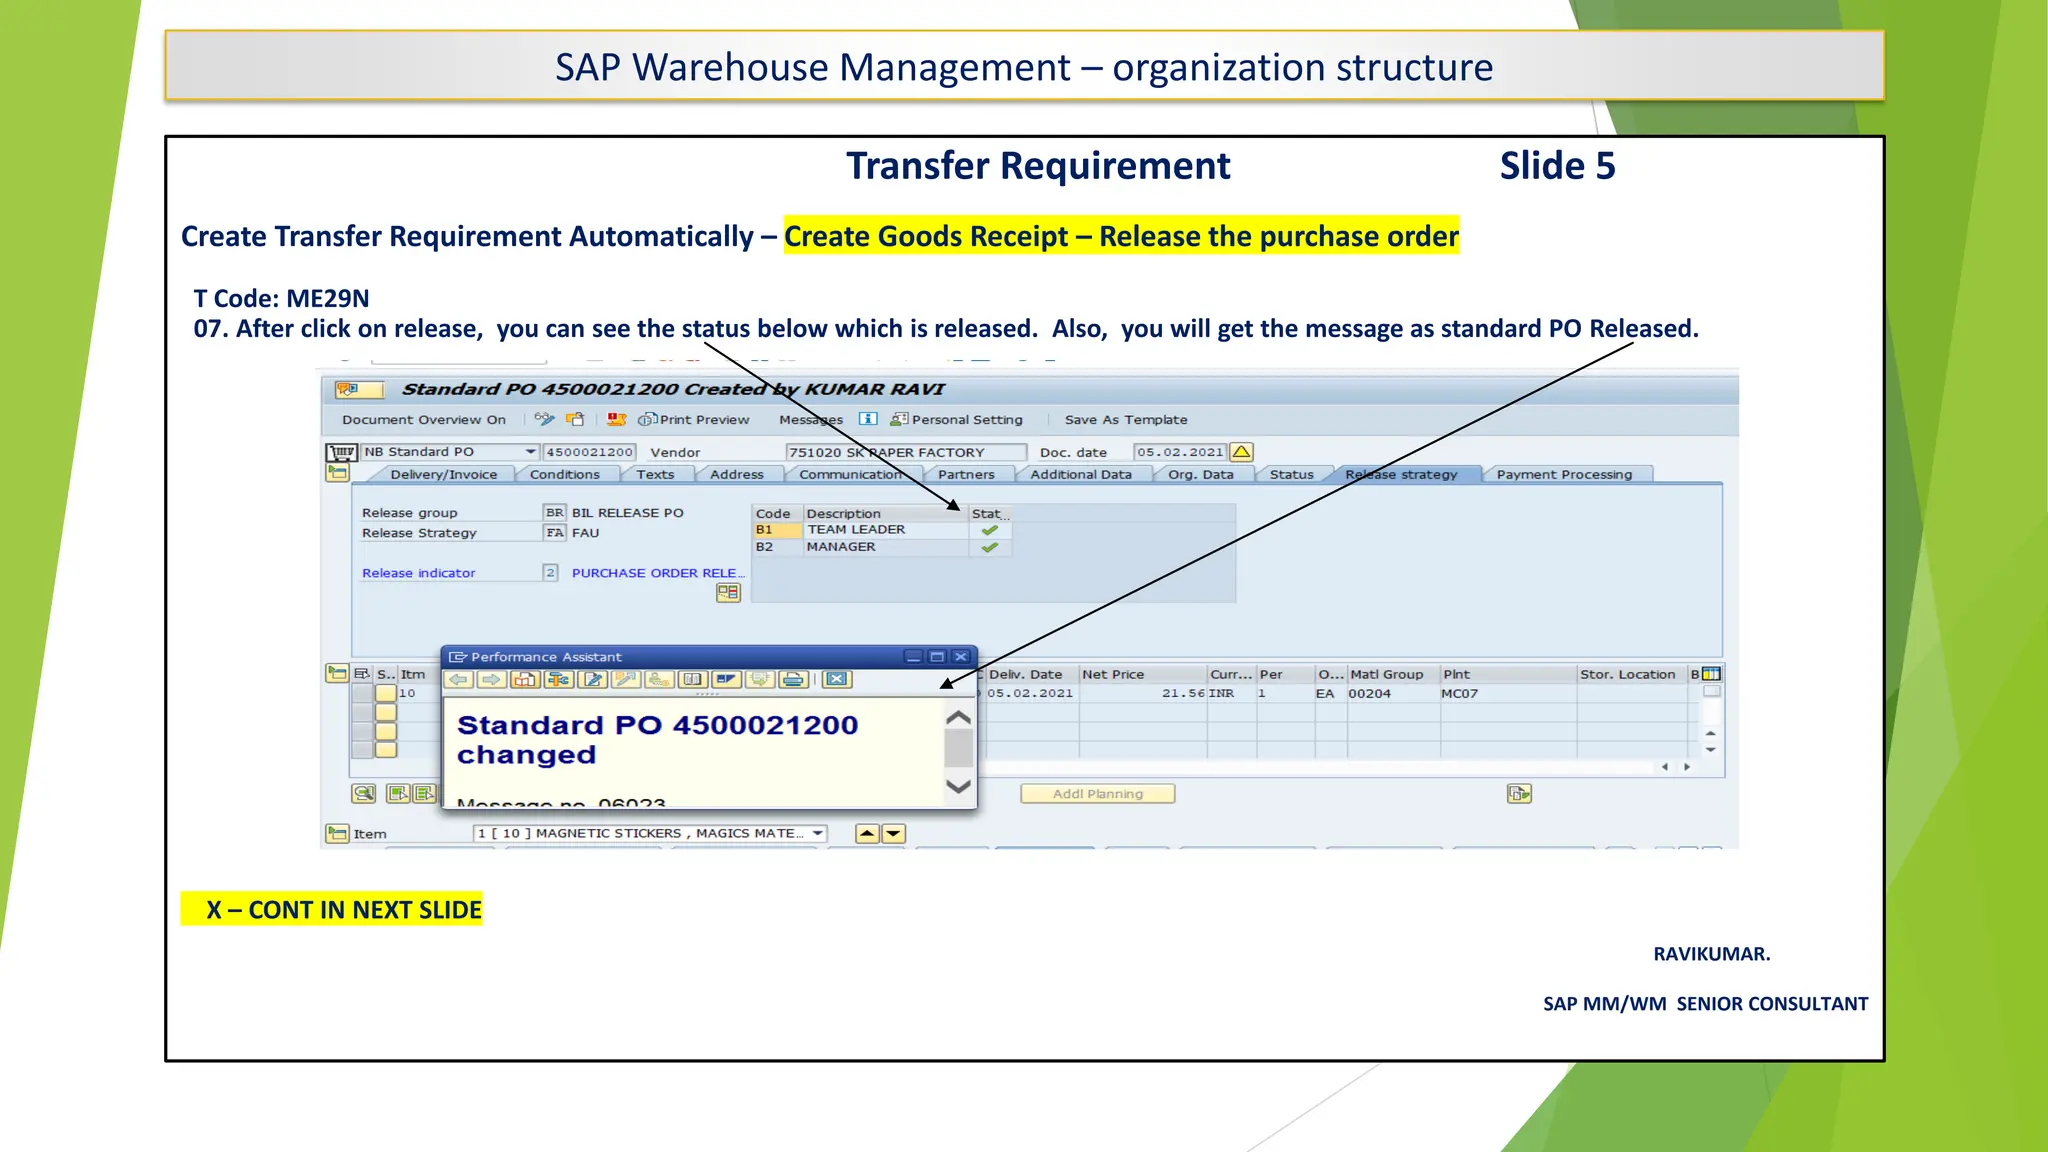Click the item detail magnifier icon below table
2048x1152 pixels.
coord(364,793)
